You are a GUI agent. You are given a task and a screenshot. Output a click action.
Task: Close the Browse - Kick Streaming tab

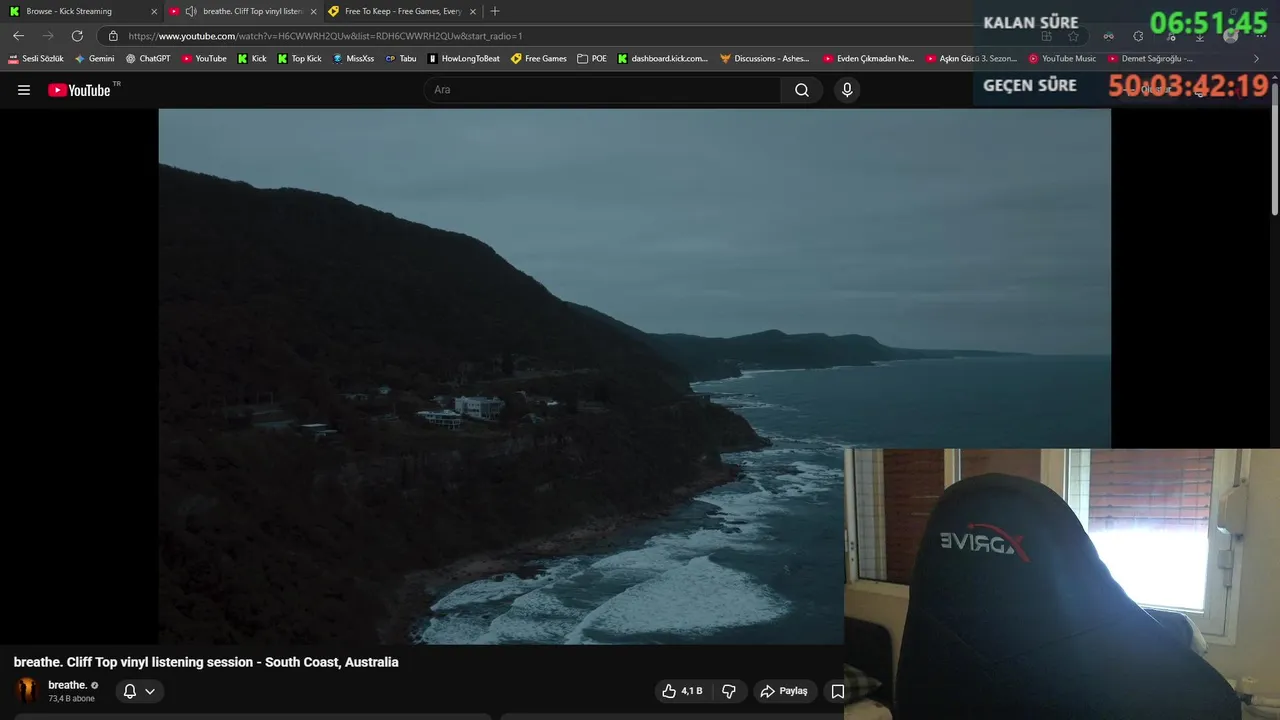click(x=154, y=11)
